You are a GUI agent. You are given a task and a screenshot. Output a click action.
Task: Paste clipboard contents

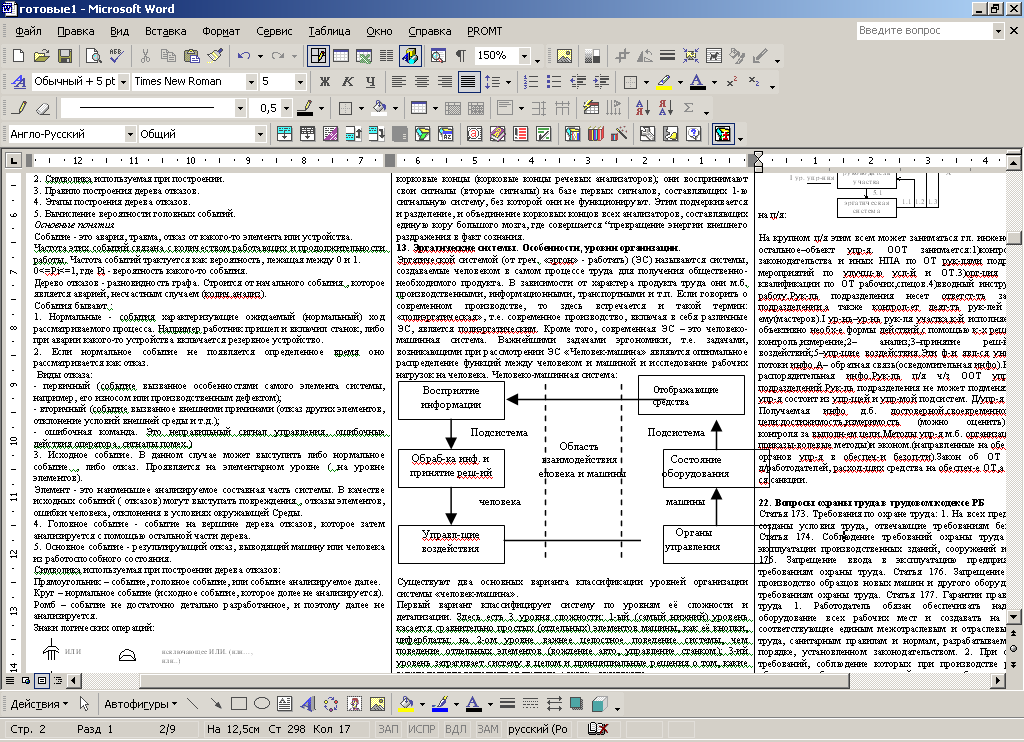(191, 56)
